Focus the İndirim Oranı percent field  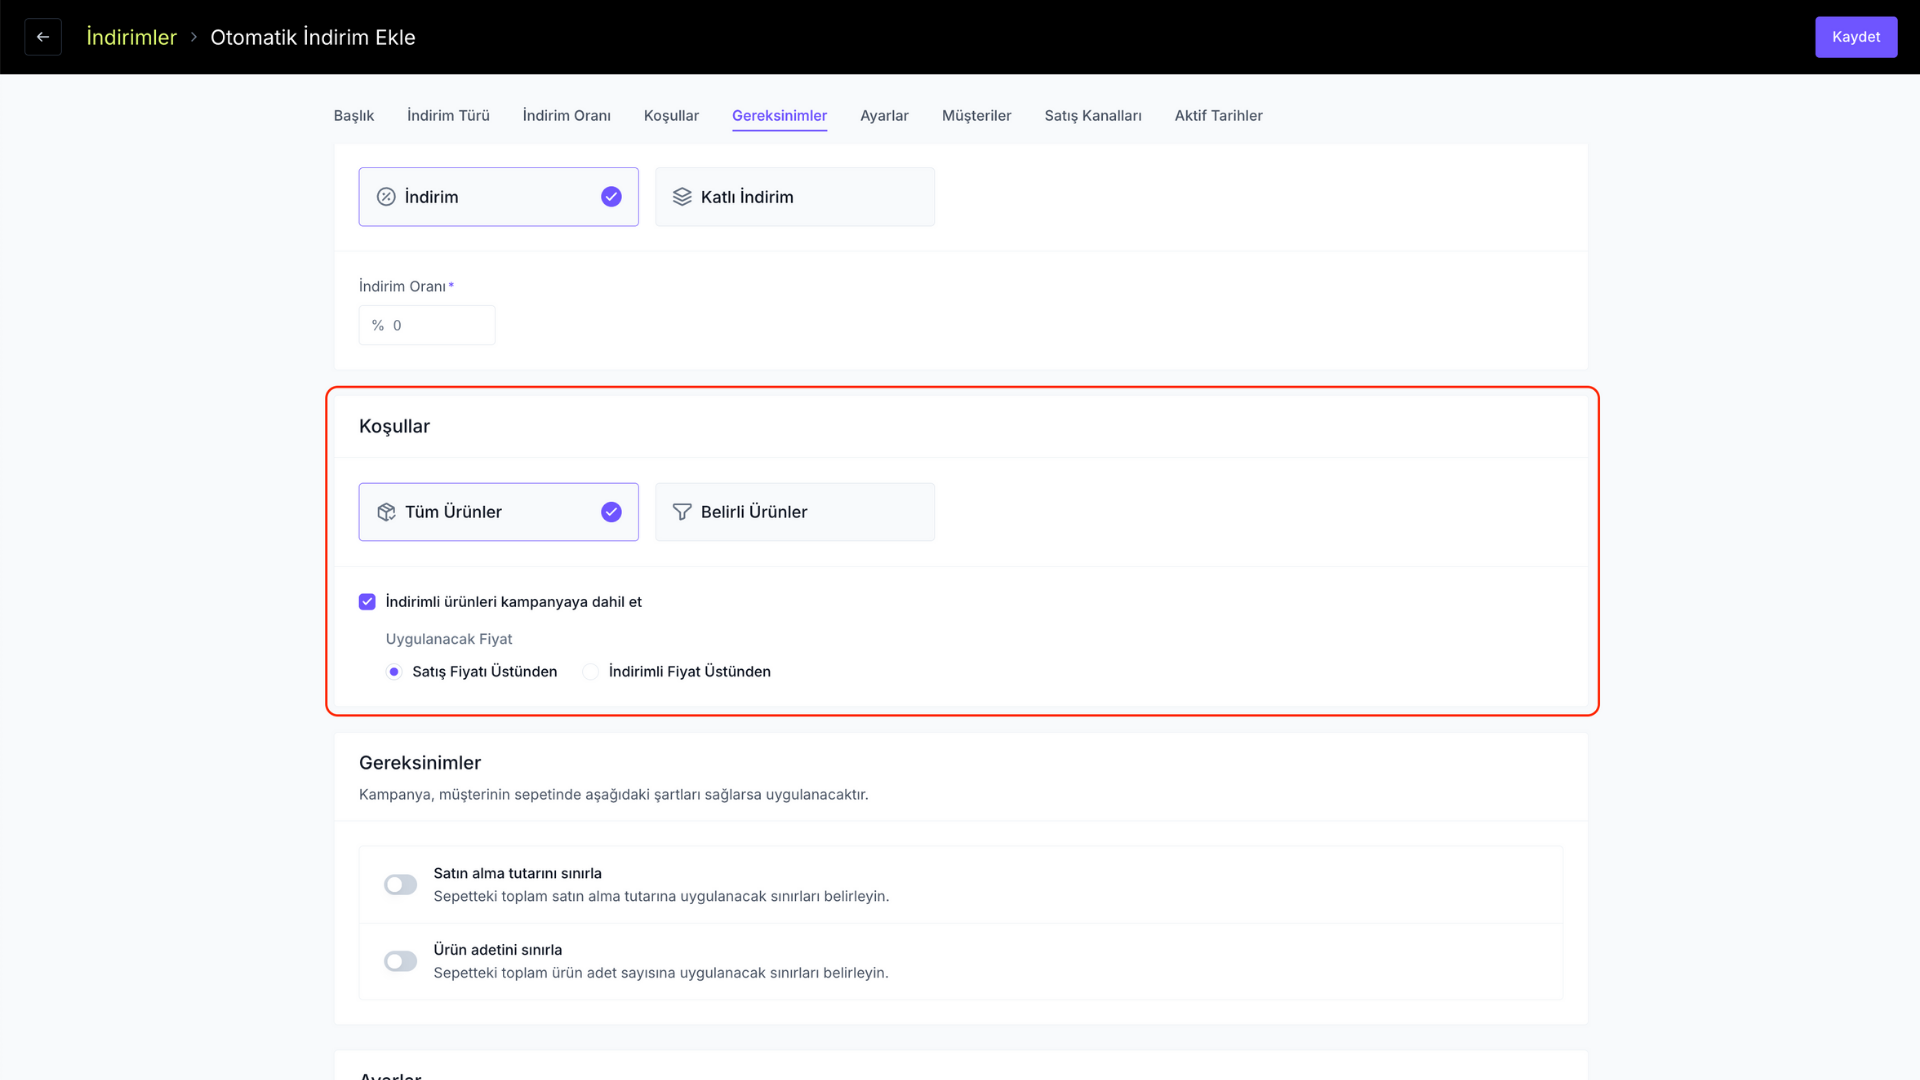tap(427, 325)
